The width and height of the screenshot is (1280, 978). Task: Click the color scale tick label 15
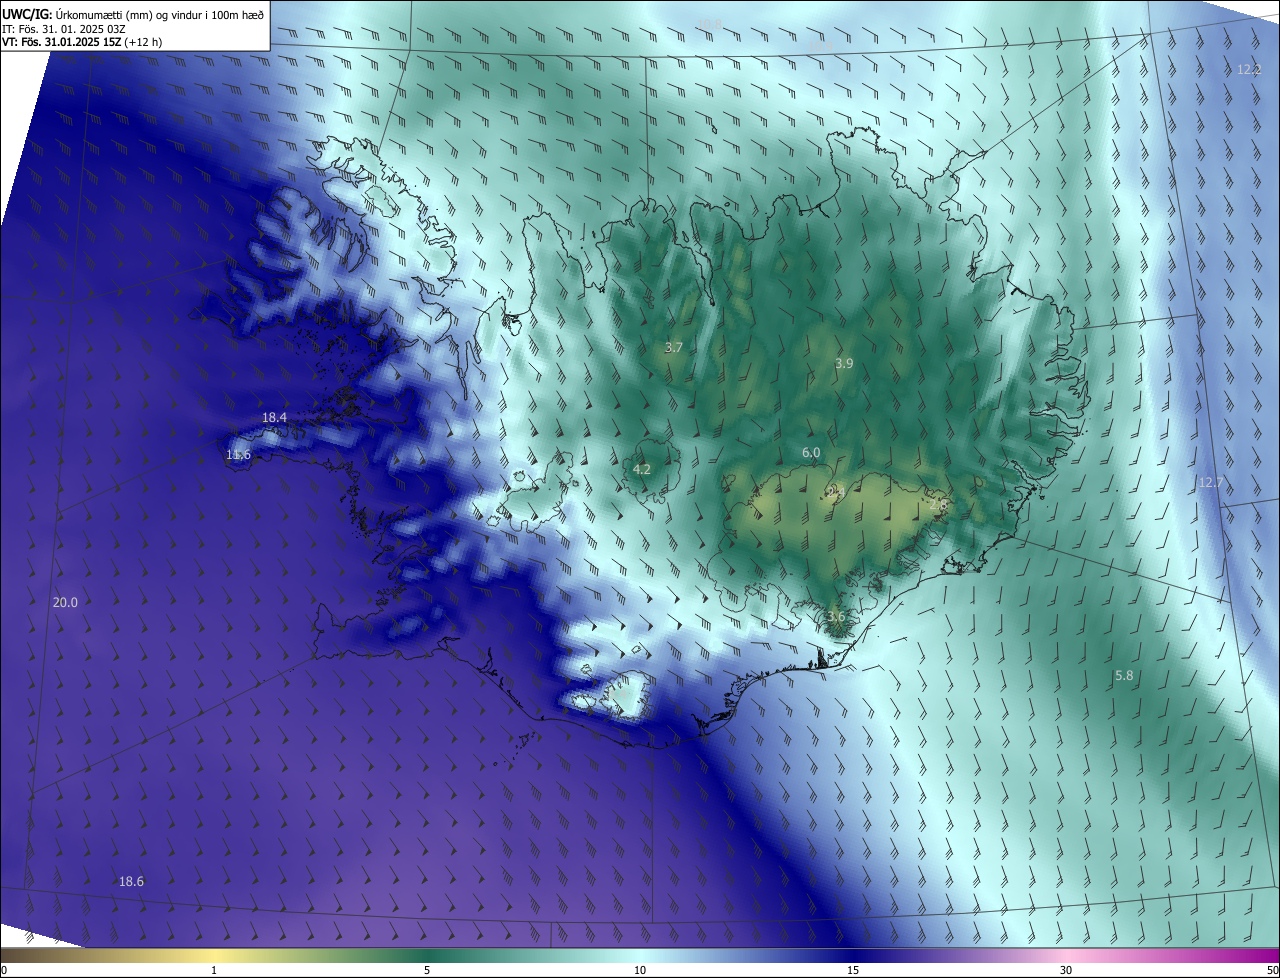tap(853, 971)
